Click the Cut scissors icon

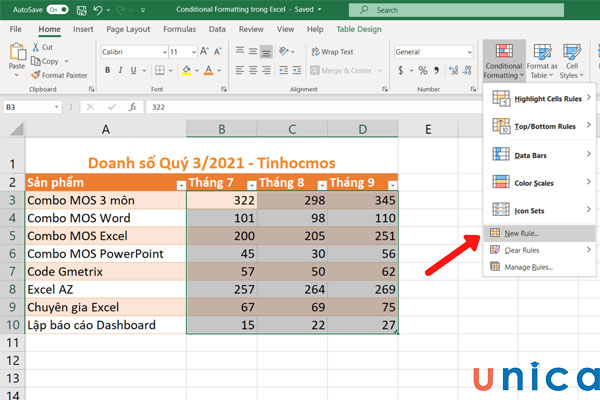(34, 47)
